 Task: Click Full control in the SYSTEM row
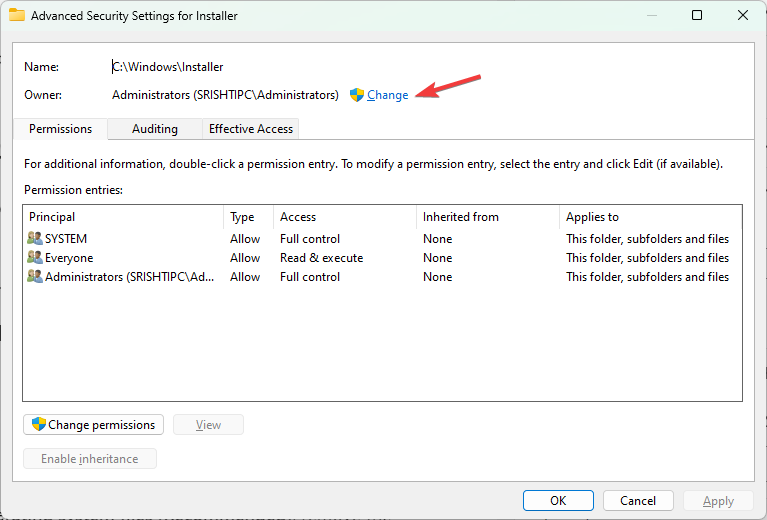click(x=310, y=239)
